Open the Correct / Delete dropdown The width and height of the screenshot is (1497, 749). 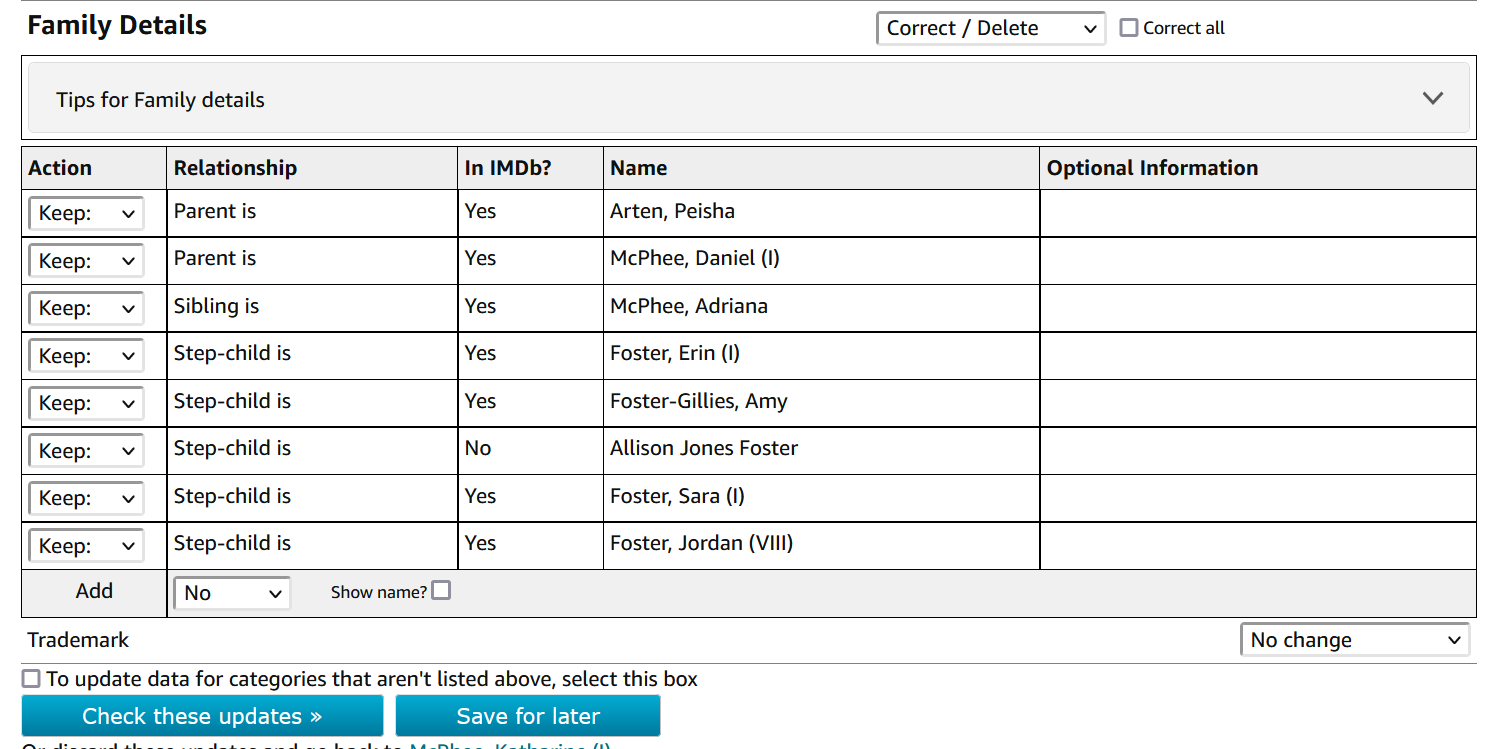click(x=990, y=28)
